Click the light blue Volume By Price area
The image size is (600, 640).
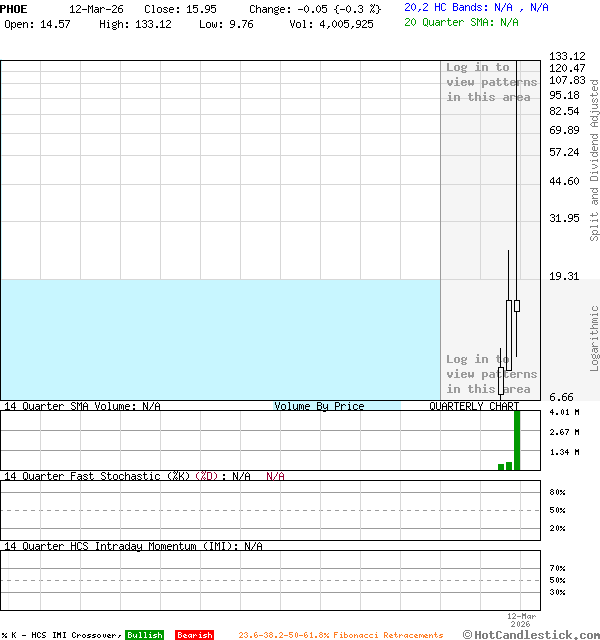220,340
